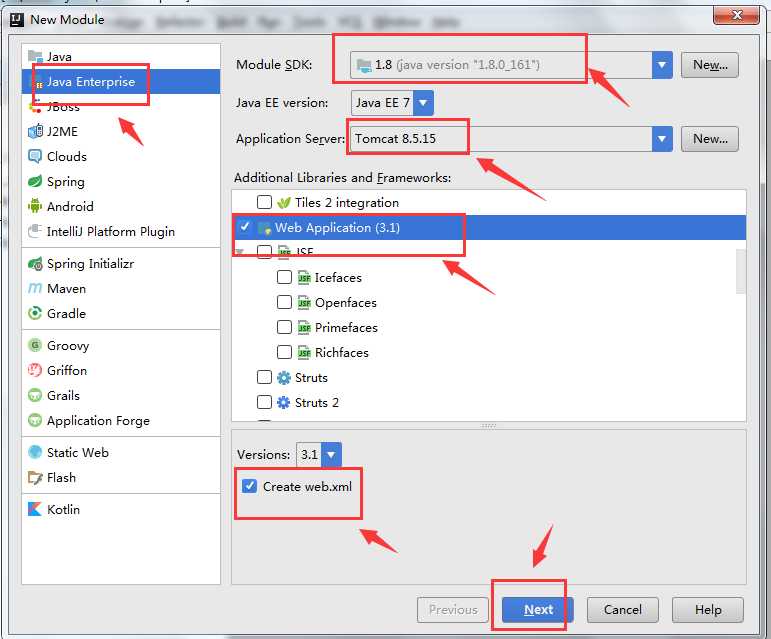Check the Richfaces checkbox
This screenshot has height=639, width=771.
pyautogui.click(x=284, y=352)
